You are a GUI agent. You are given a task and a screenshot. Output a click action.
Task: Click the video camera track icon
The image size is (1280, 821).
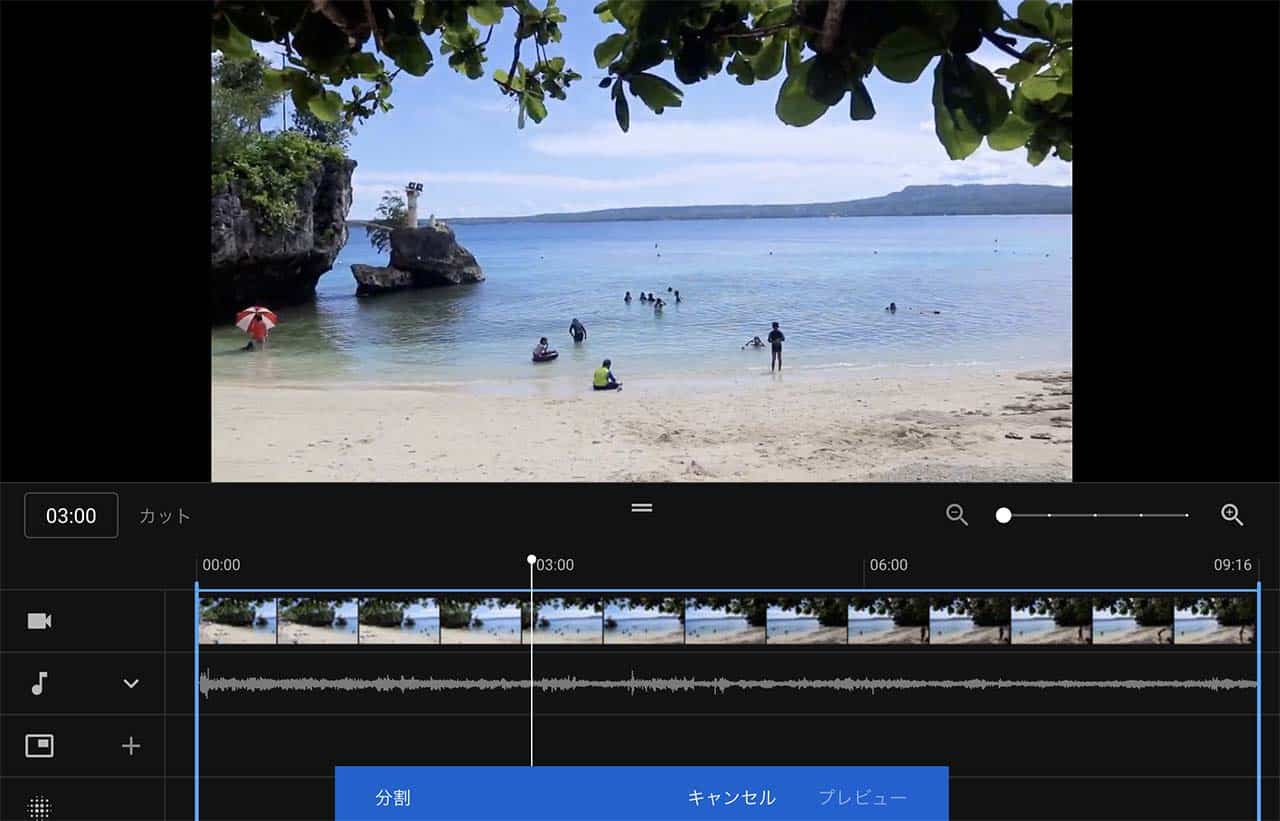tap(39, 621)
